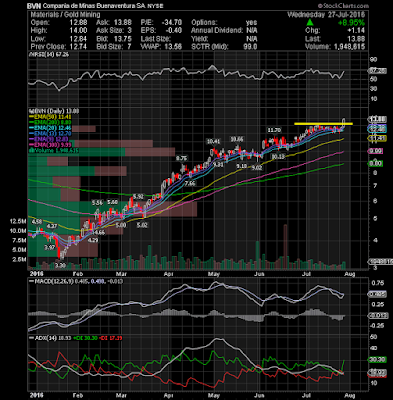The height and width of the screenshot is (400, 393).
Task: Click the 2.5M volume axis label
Action: tap(19, 259)
